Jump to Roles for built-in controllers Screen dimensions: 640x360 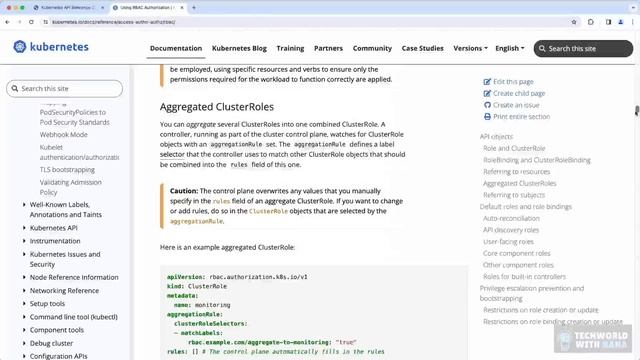point(524,277)
